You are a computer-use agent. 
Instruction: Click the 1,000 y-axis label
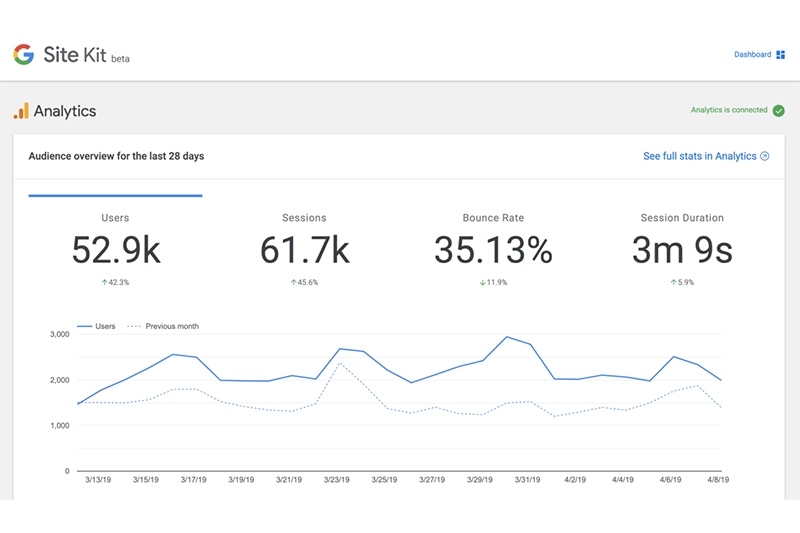(x=60, y=425)
